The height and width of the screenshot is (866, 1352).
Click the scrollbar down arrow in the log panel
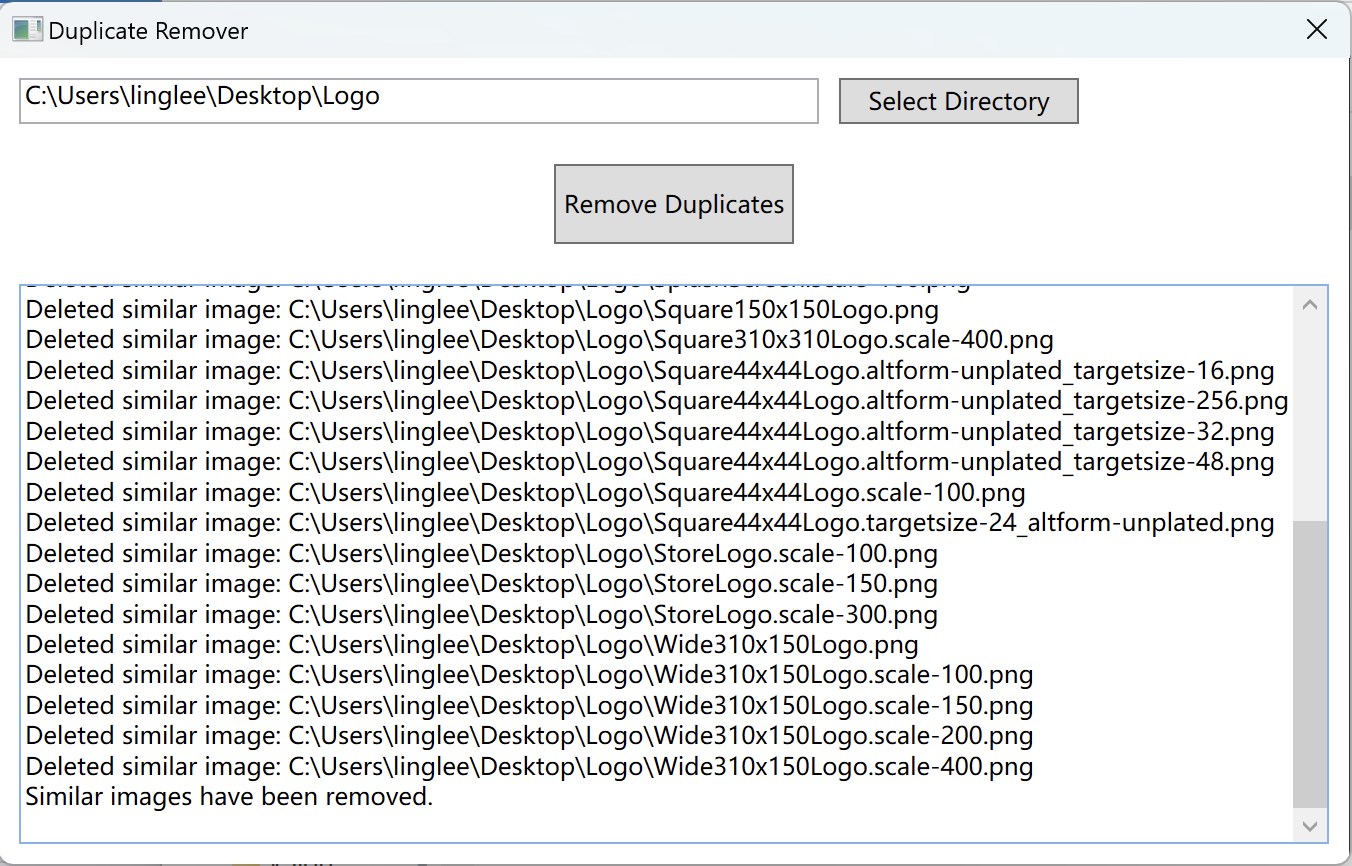(1310, 826)
